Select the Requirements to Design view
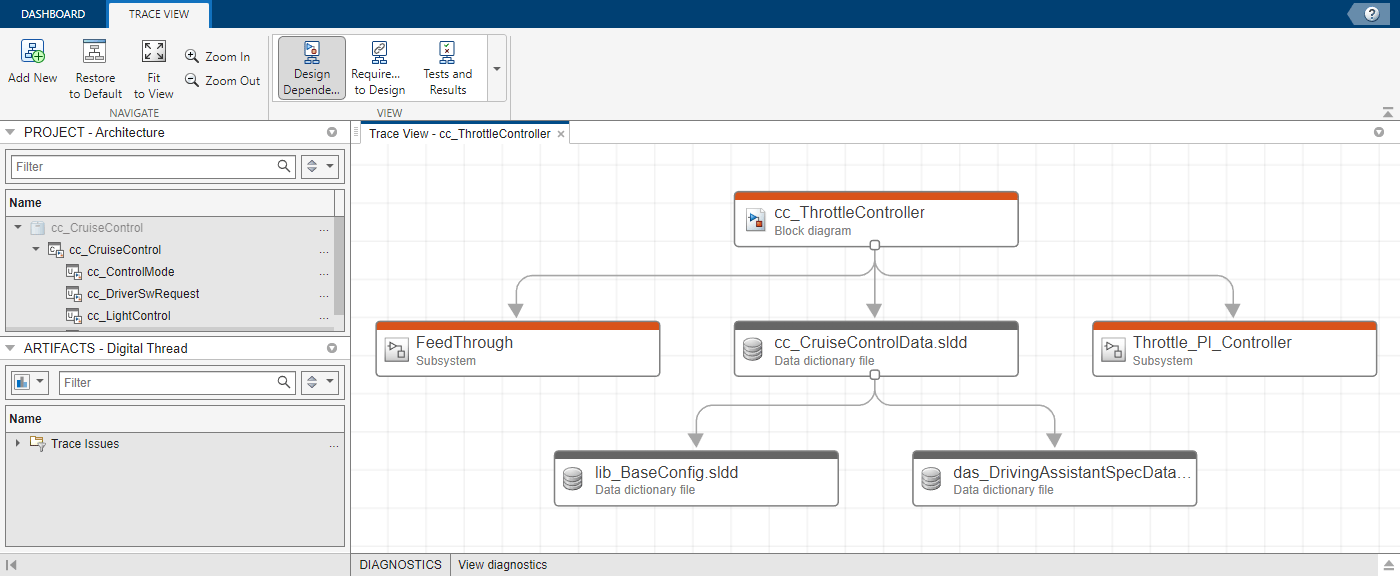The height and width of the screenshot is (576, 1400). (x=380, y=68)
